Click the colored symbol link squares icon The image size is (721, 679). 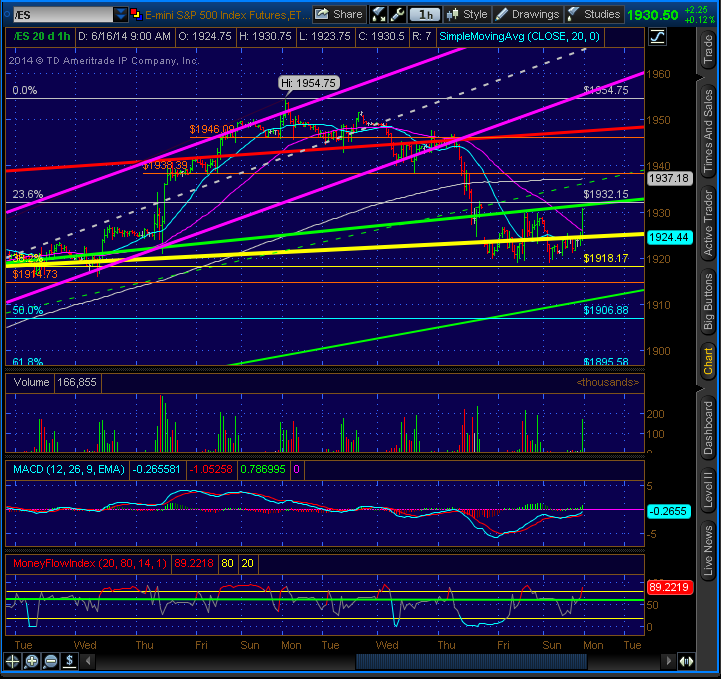(x=136, y=15)
